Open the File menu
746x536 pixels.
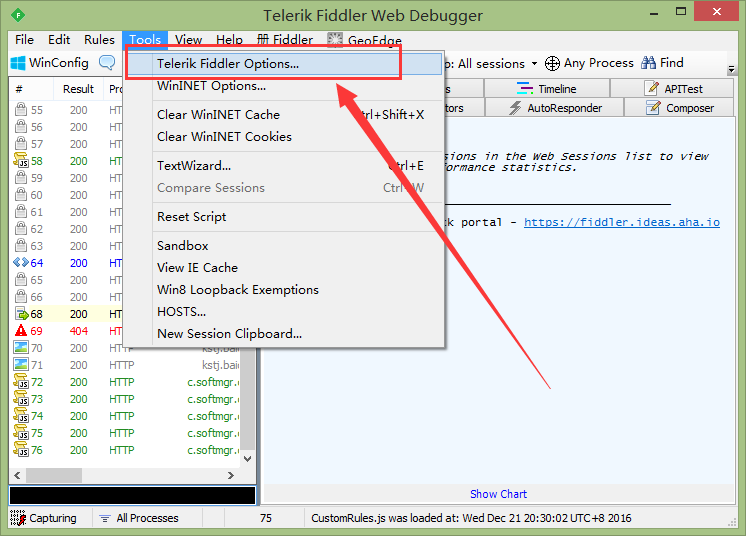pyautogui.click(x=24, y=39)
